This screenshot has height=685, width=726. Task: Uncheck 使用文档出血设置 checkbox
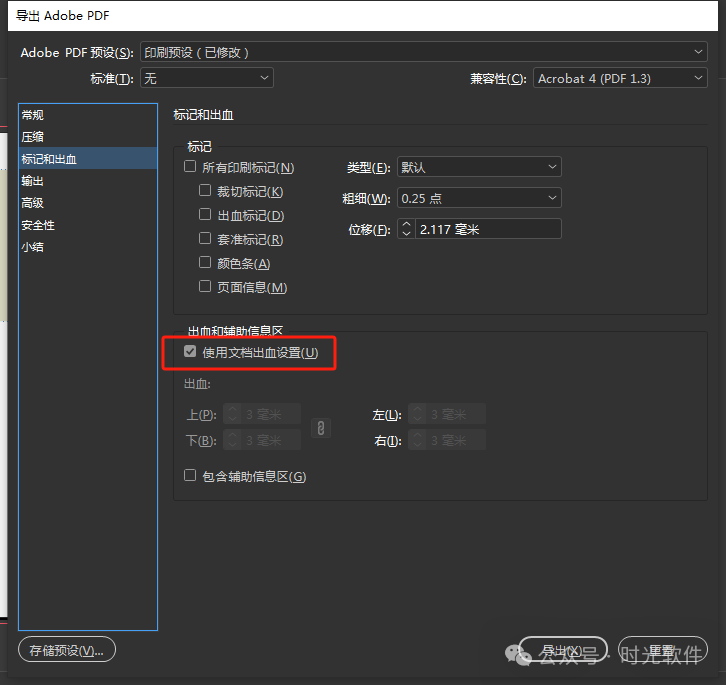[x=190, y=352]
